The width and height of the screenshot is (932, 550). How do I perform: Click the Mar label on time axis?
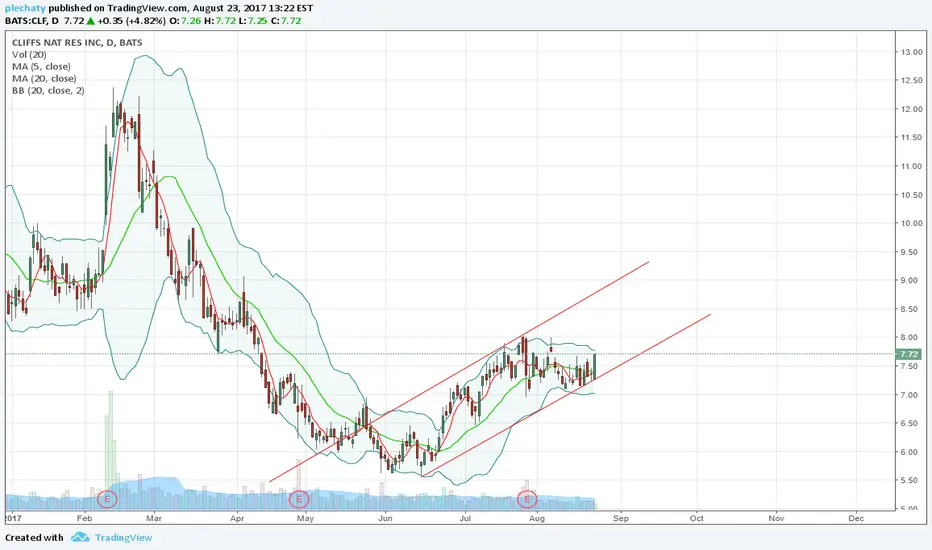[x=154, y=518]
